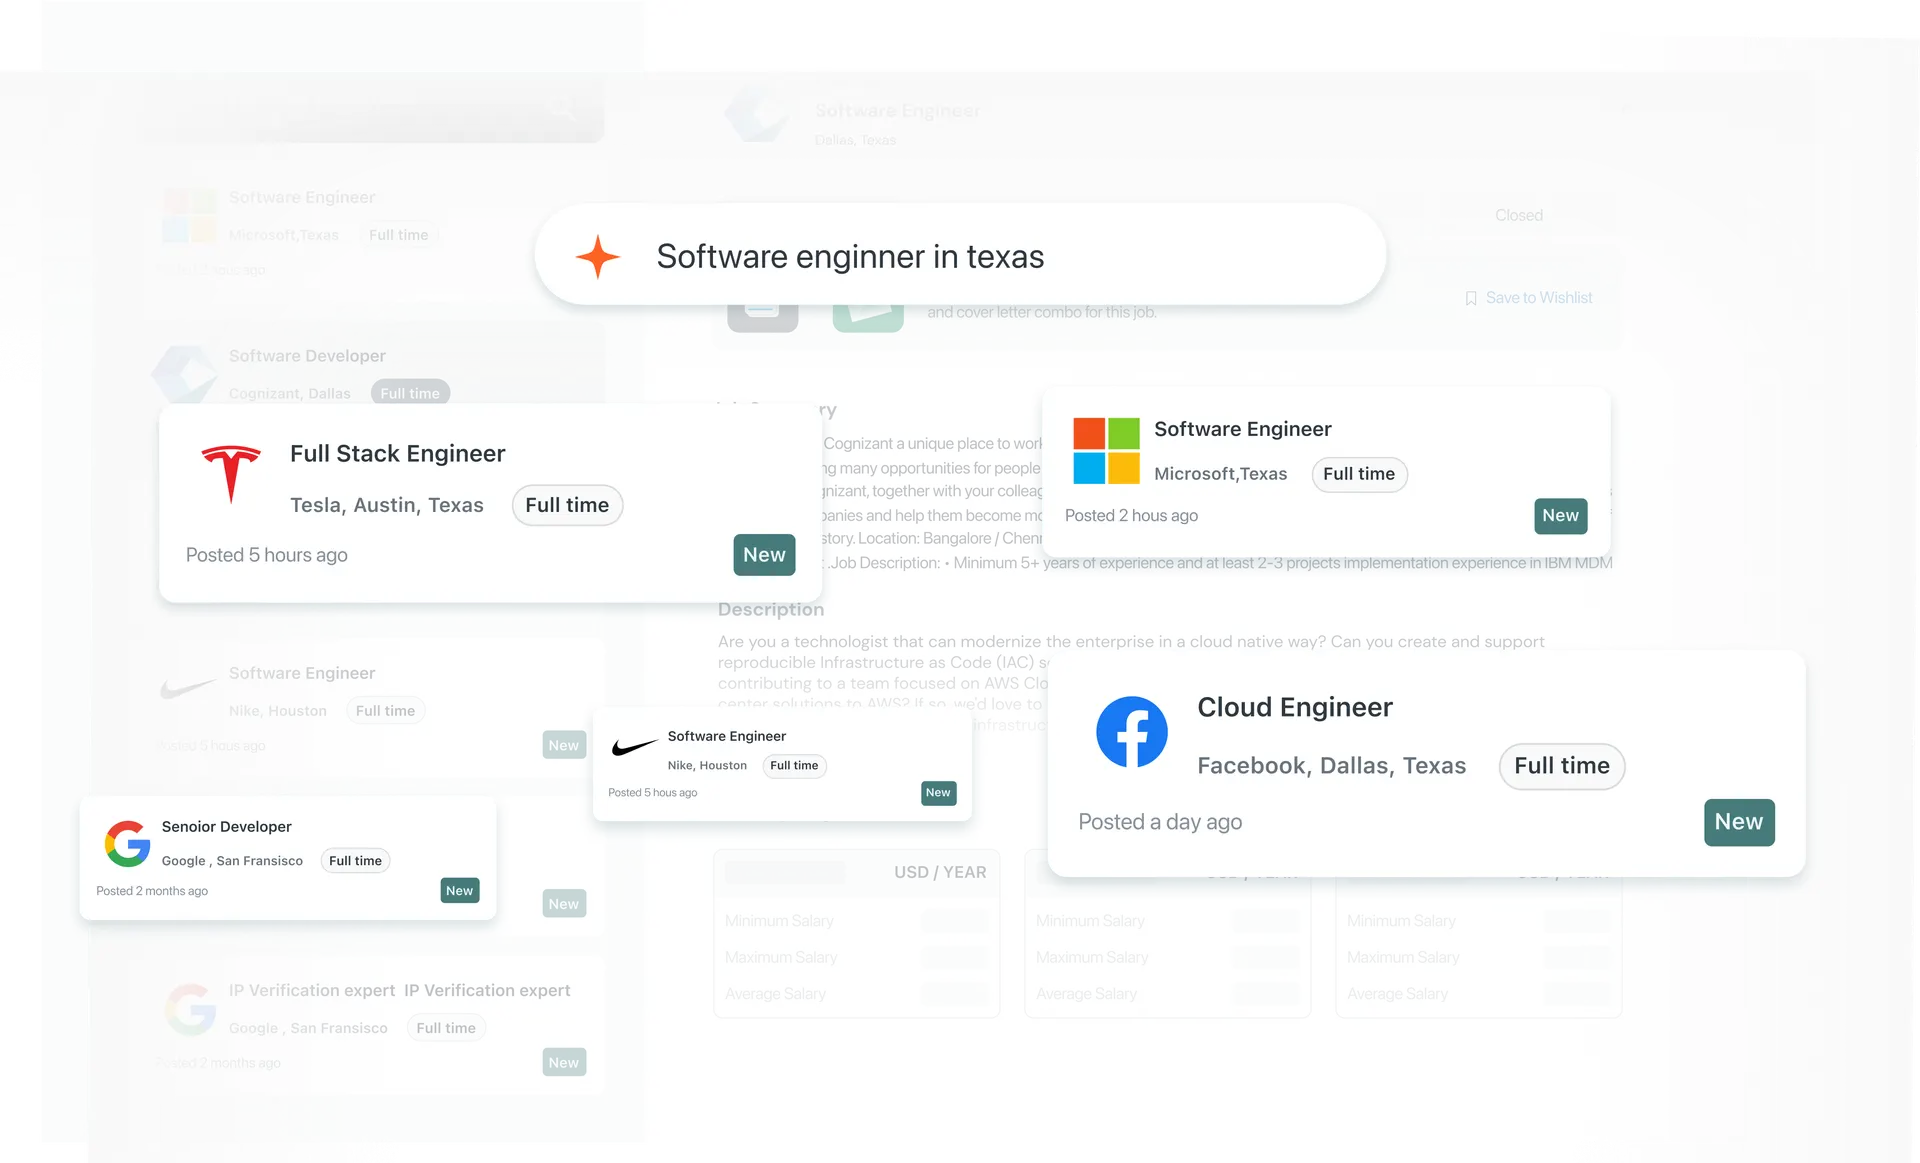Click the Facebook logo on Cloud Engineer card
The height and width of the screenshot is (1163, 1920).
pos(1132,732)
